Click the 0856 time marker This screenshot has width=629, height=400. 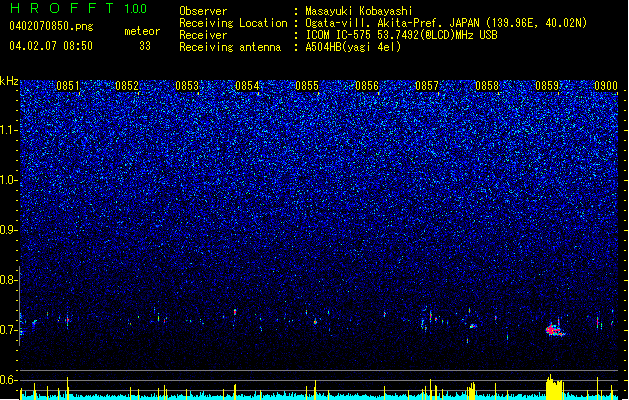(367, 85)
